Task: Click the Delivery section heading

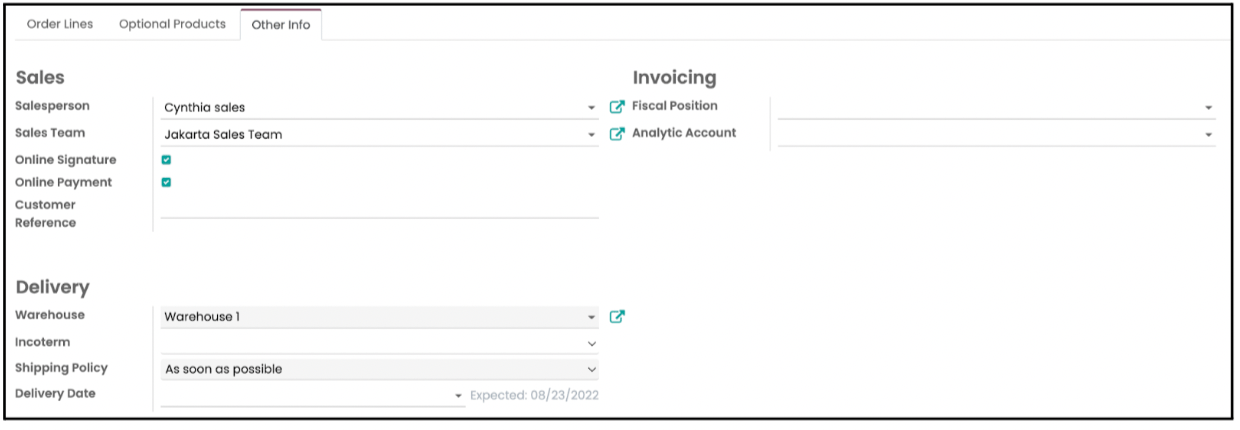Action: (53, 287)
